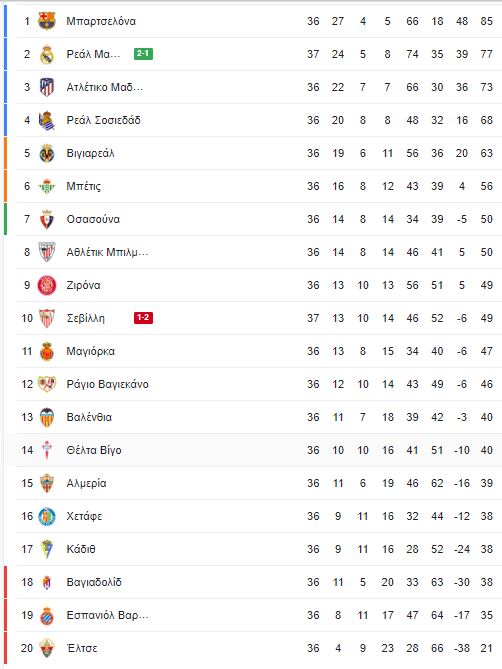Open the Ρεάλ Σοσιεδάδ team link
The width and height of the screenshot is (502, 669).
pos(104,120)
